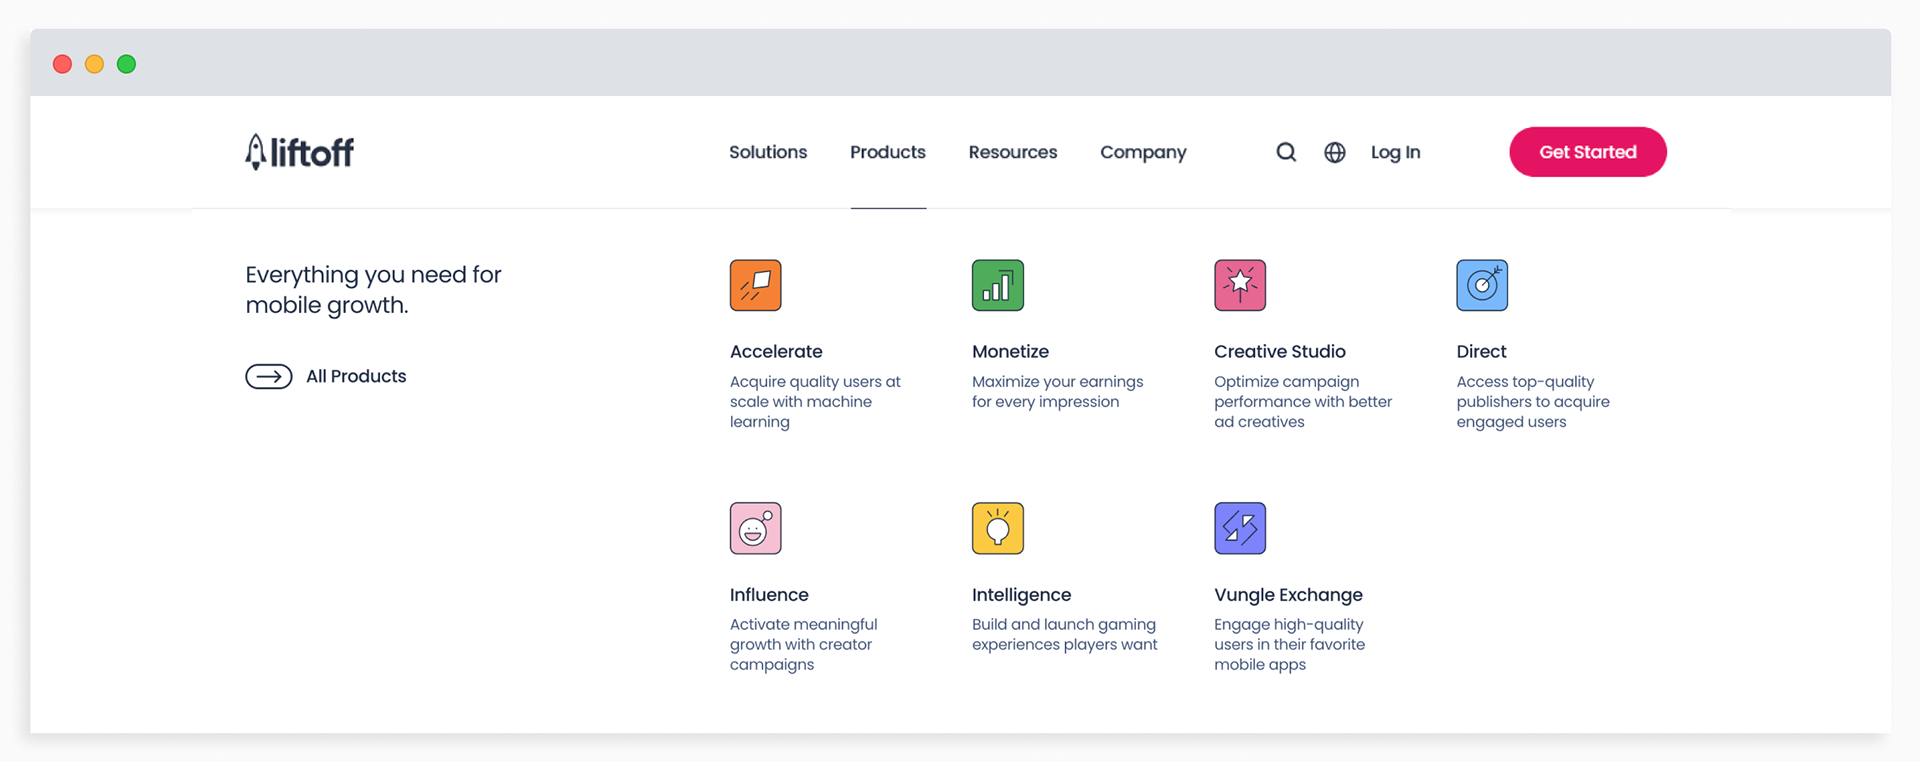
Task: Click the Influence smiley face icon
Action: pos(755,528)
